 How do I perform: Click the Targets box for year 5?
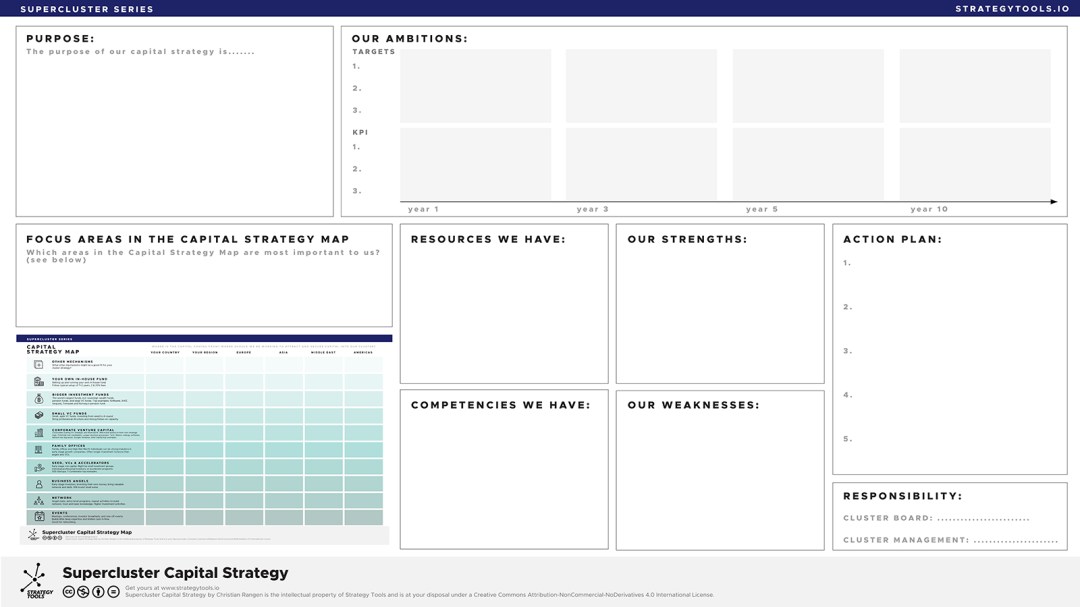[808, 85]
